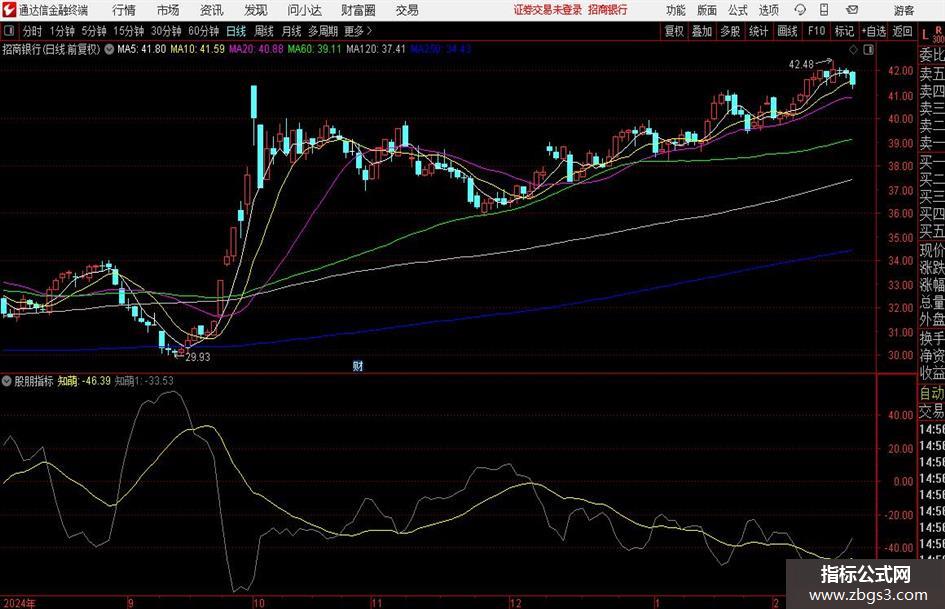Viewport: 945px width, 609px height.
Task: Click the 知萌: -46.39 indicator value
Action: [84, 380]
